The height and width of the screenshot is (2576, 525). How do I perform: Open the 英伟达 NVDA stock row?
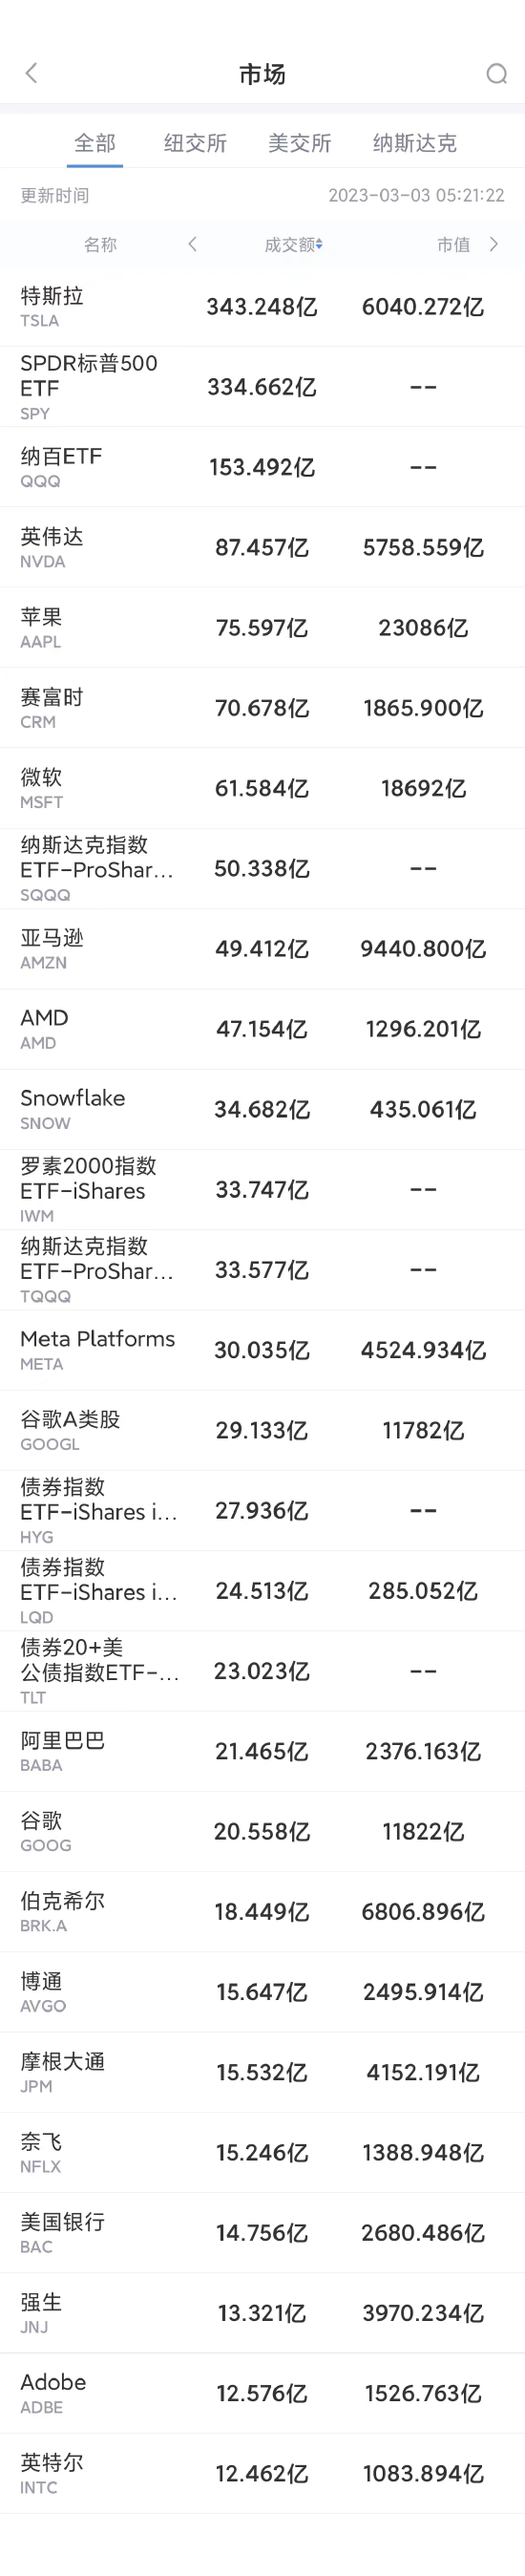[262, 547]
